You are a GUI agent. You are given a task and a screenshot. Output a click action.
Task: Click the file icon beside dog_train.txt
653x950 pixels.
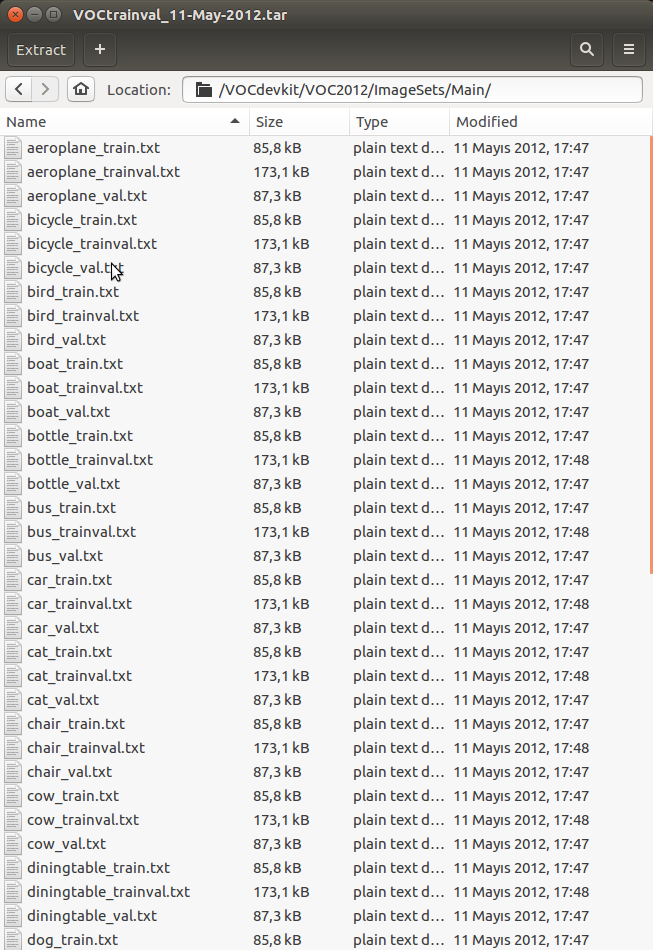[12, 939]
